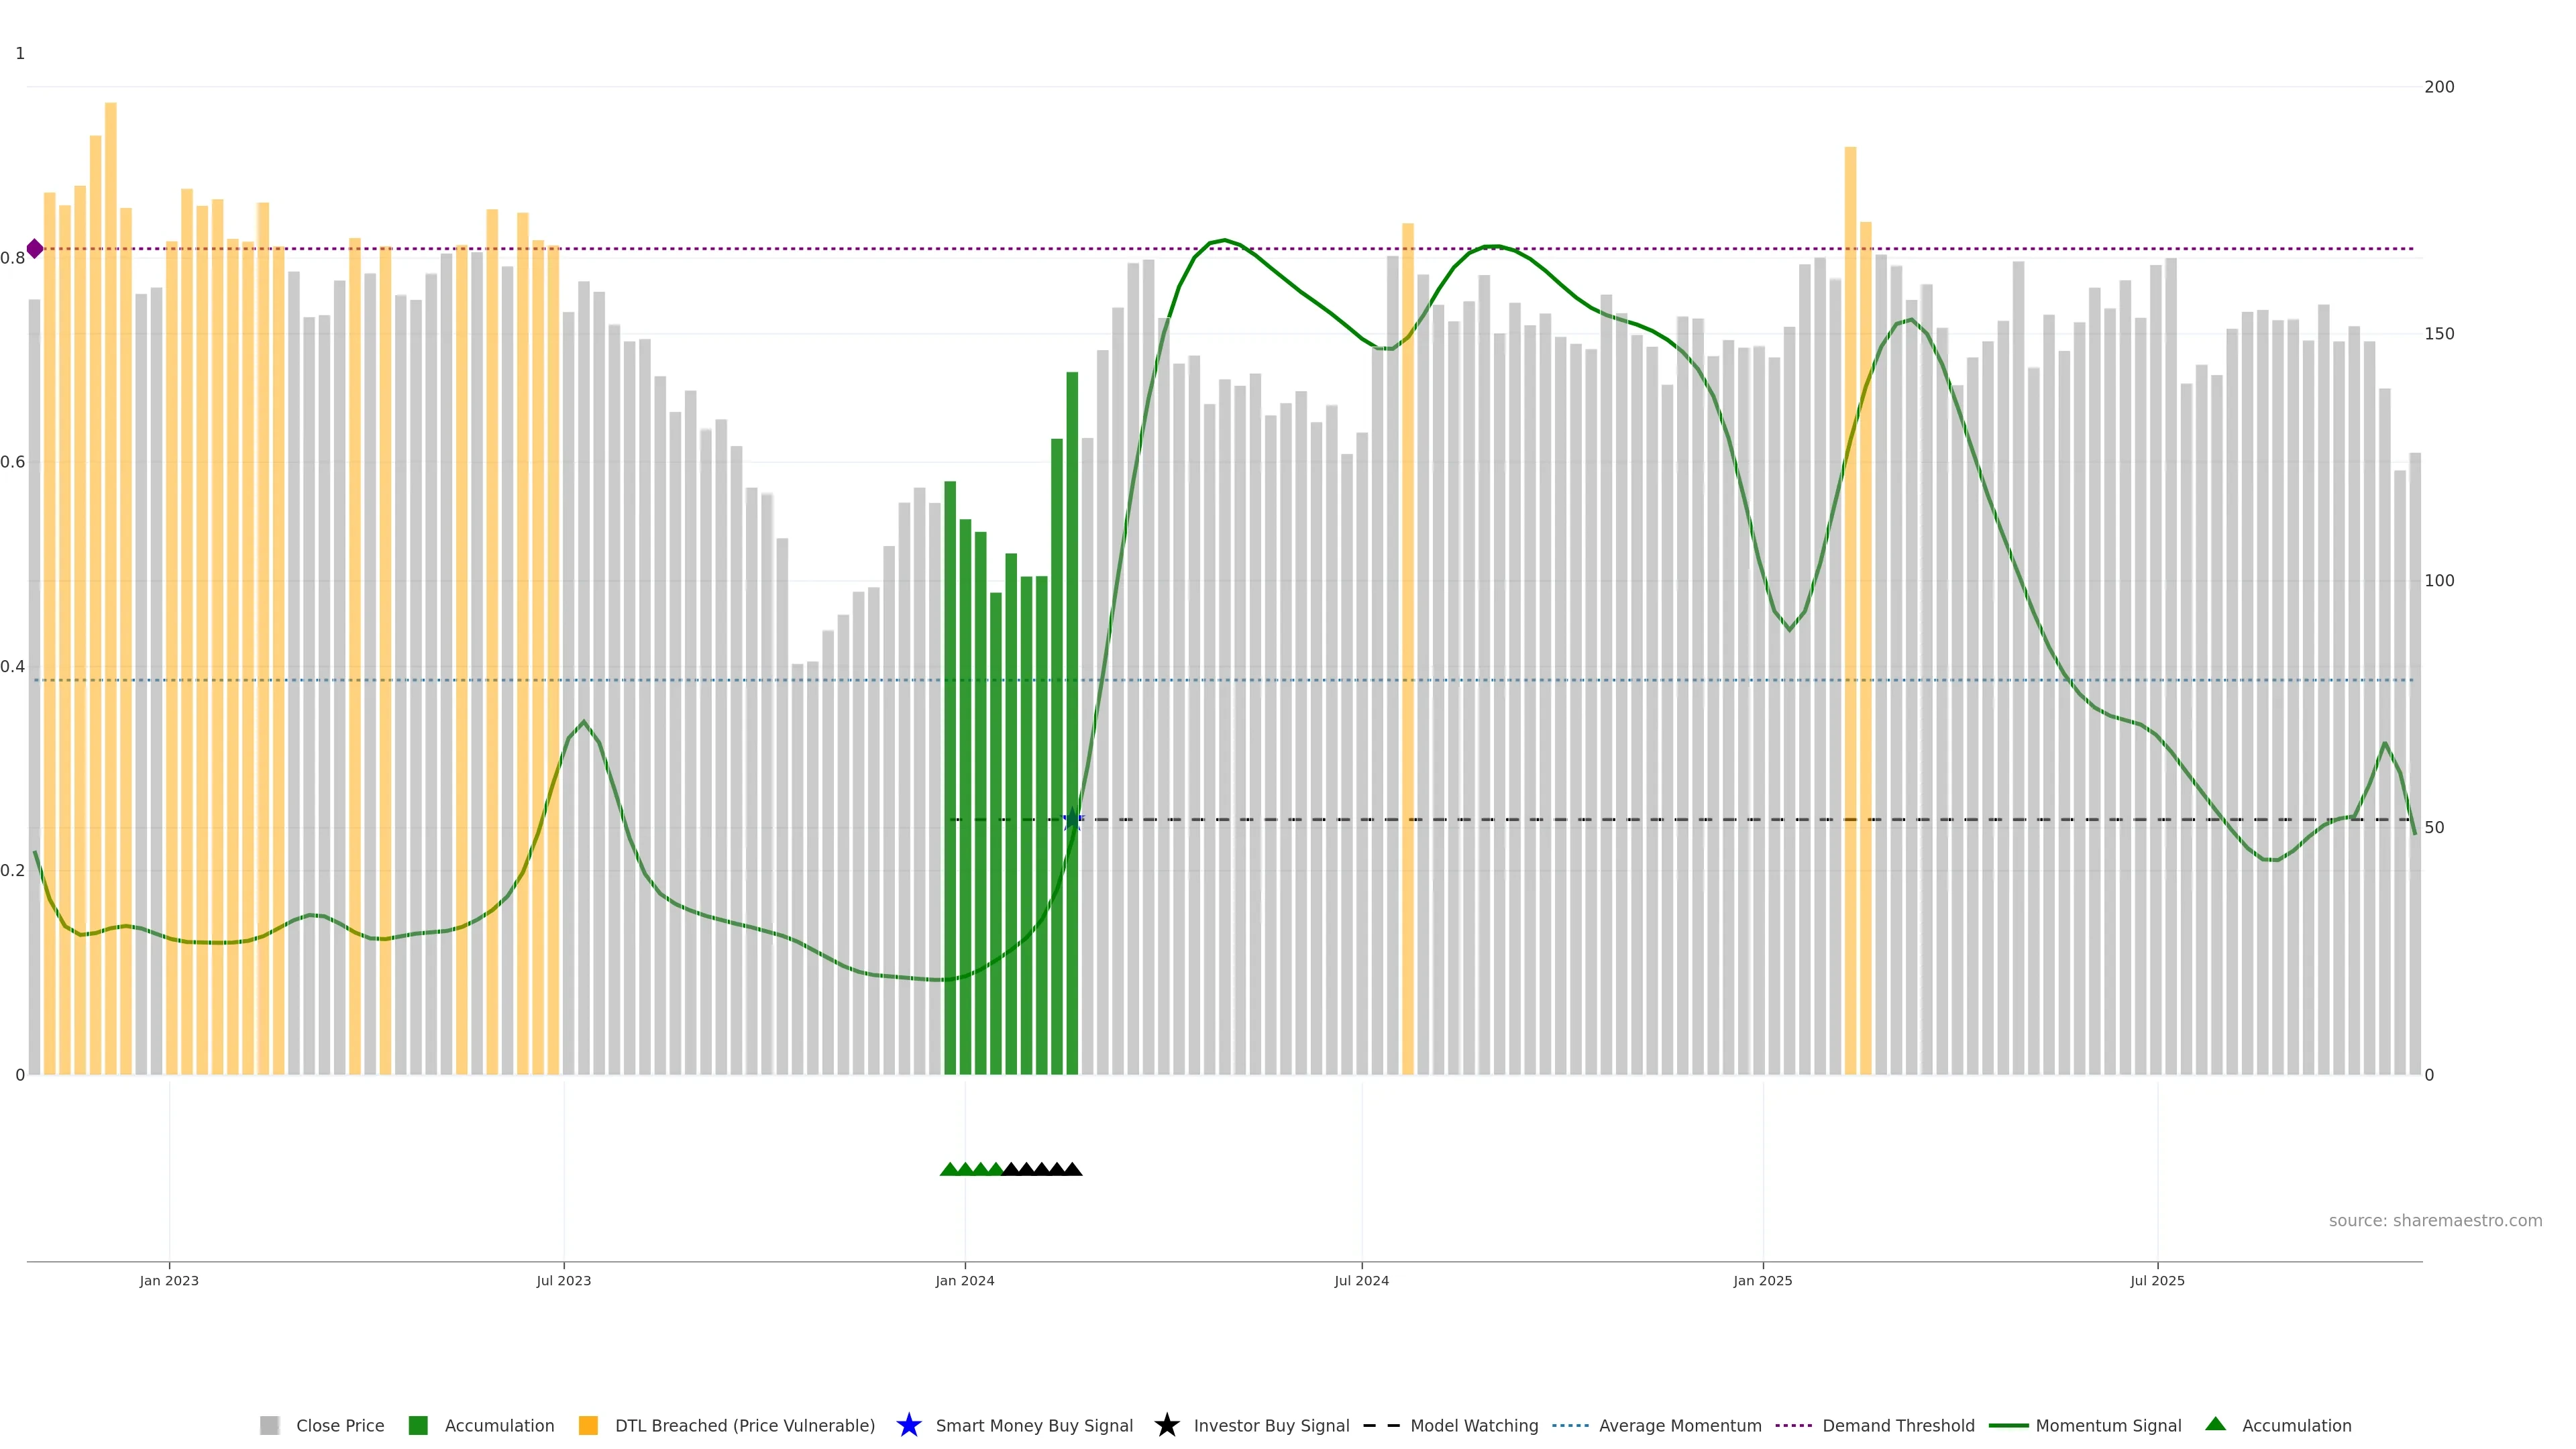This screenshot has width=2576, height=1449.
Task: Click the green Accumulation triangle legend icon
Action: pos(2215,1424)
